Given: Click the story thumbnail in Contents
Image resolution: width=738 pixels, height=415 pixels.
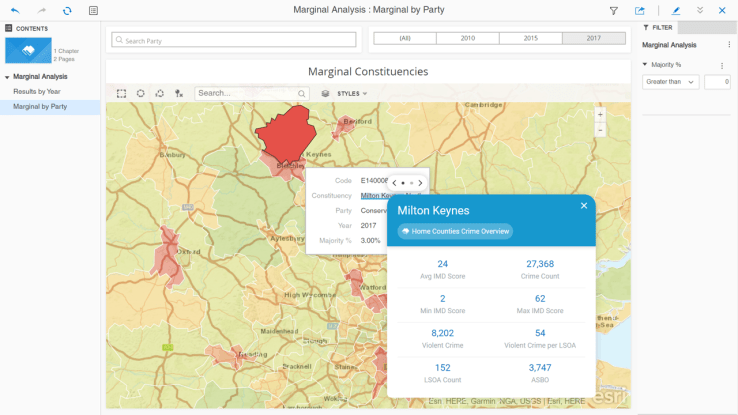Looking at the screenshot, I should [x=28, y=50].
